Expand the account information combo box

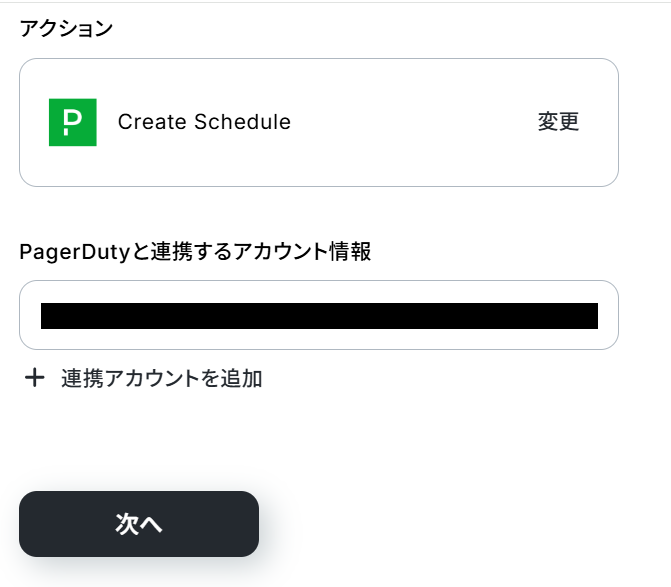click(x=319, y=315)
